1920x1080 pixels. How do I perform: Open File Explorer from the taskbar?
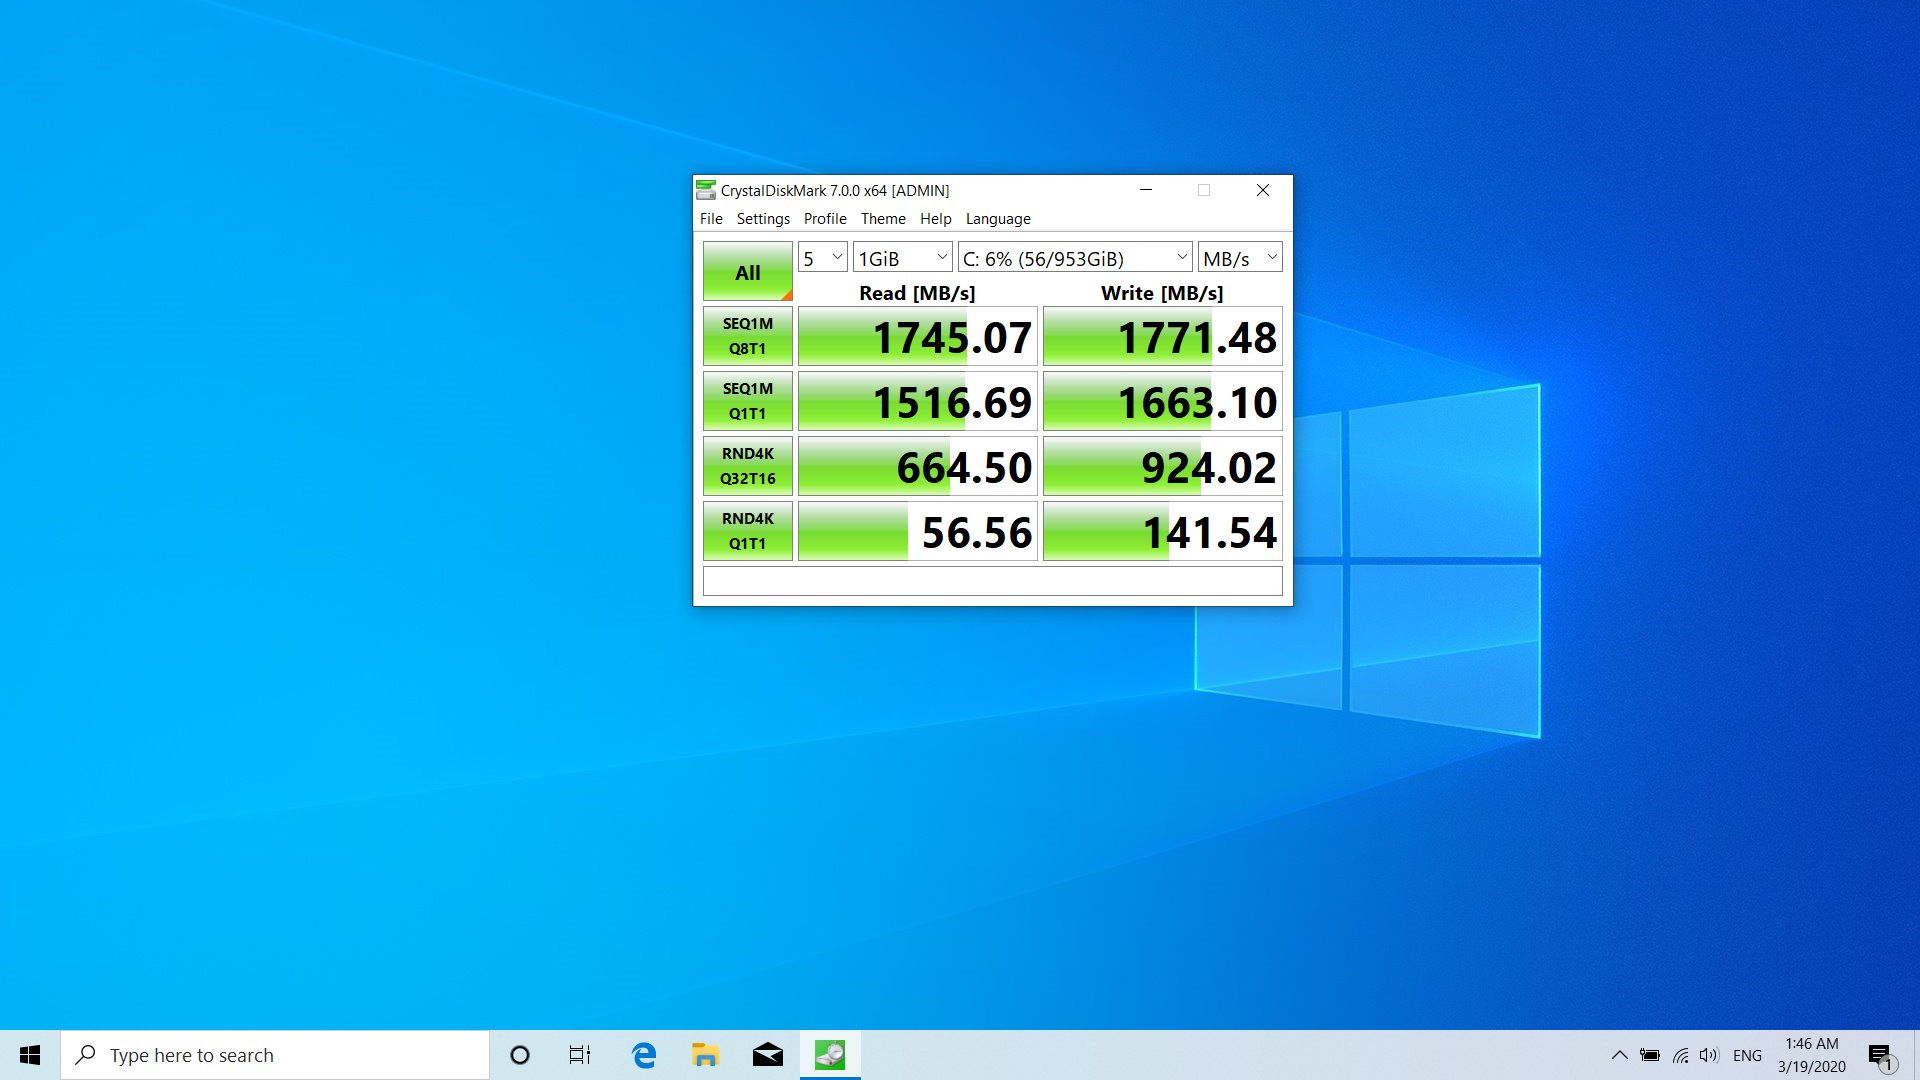click(705, 1055)
